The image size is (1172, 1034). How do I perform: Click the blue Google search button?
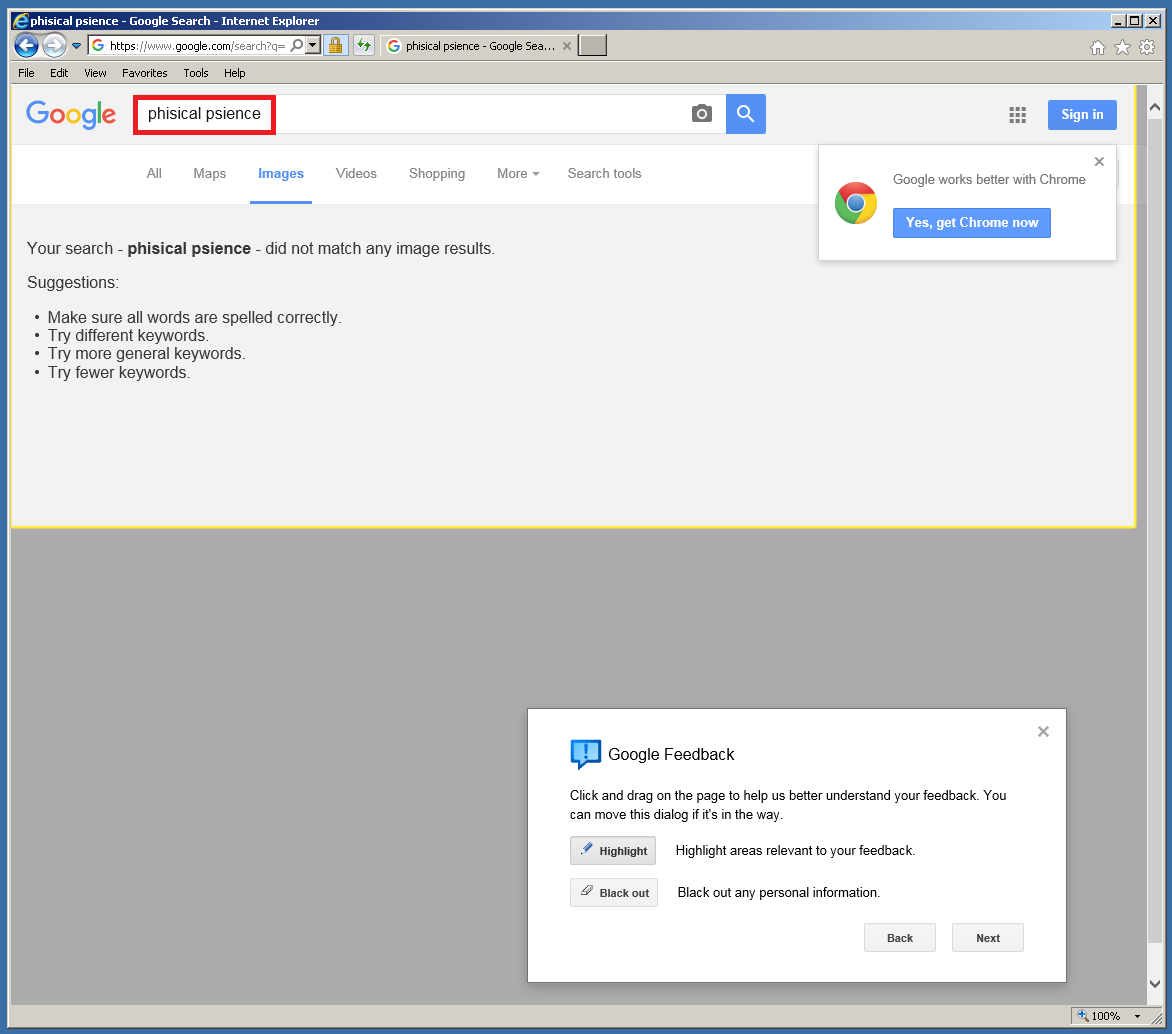click(746, 114)
